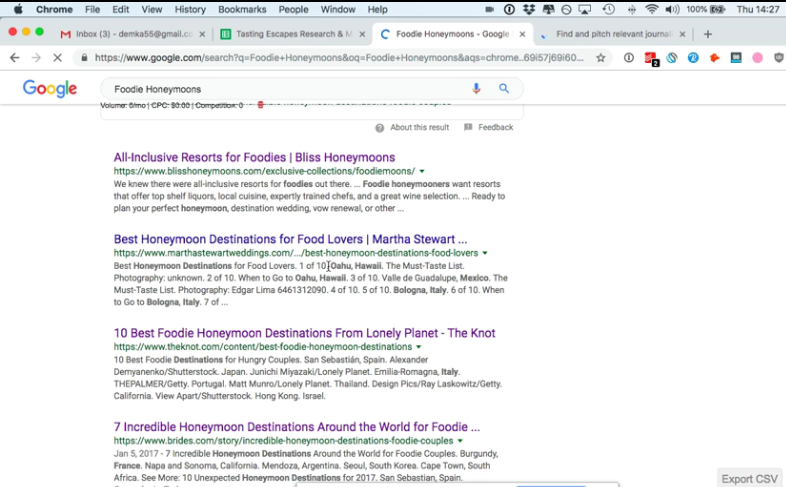Go to Google homepage via logo

tap(50, 89)
